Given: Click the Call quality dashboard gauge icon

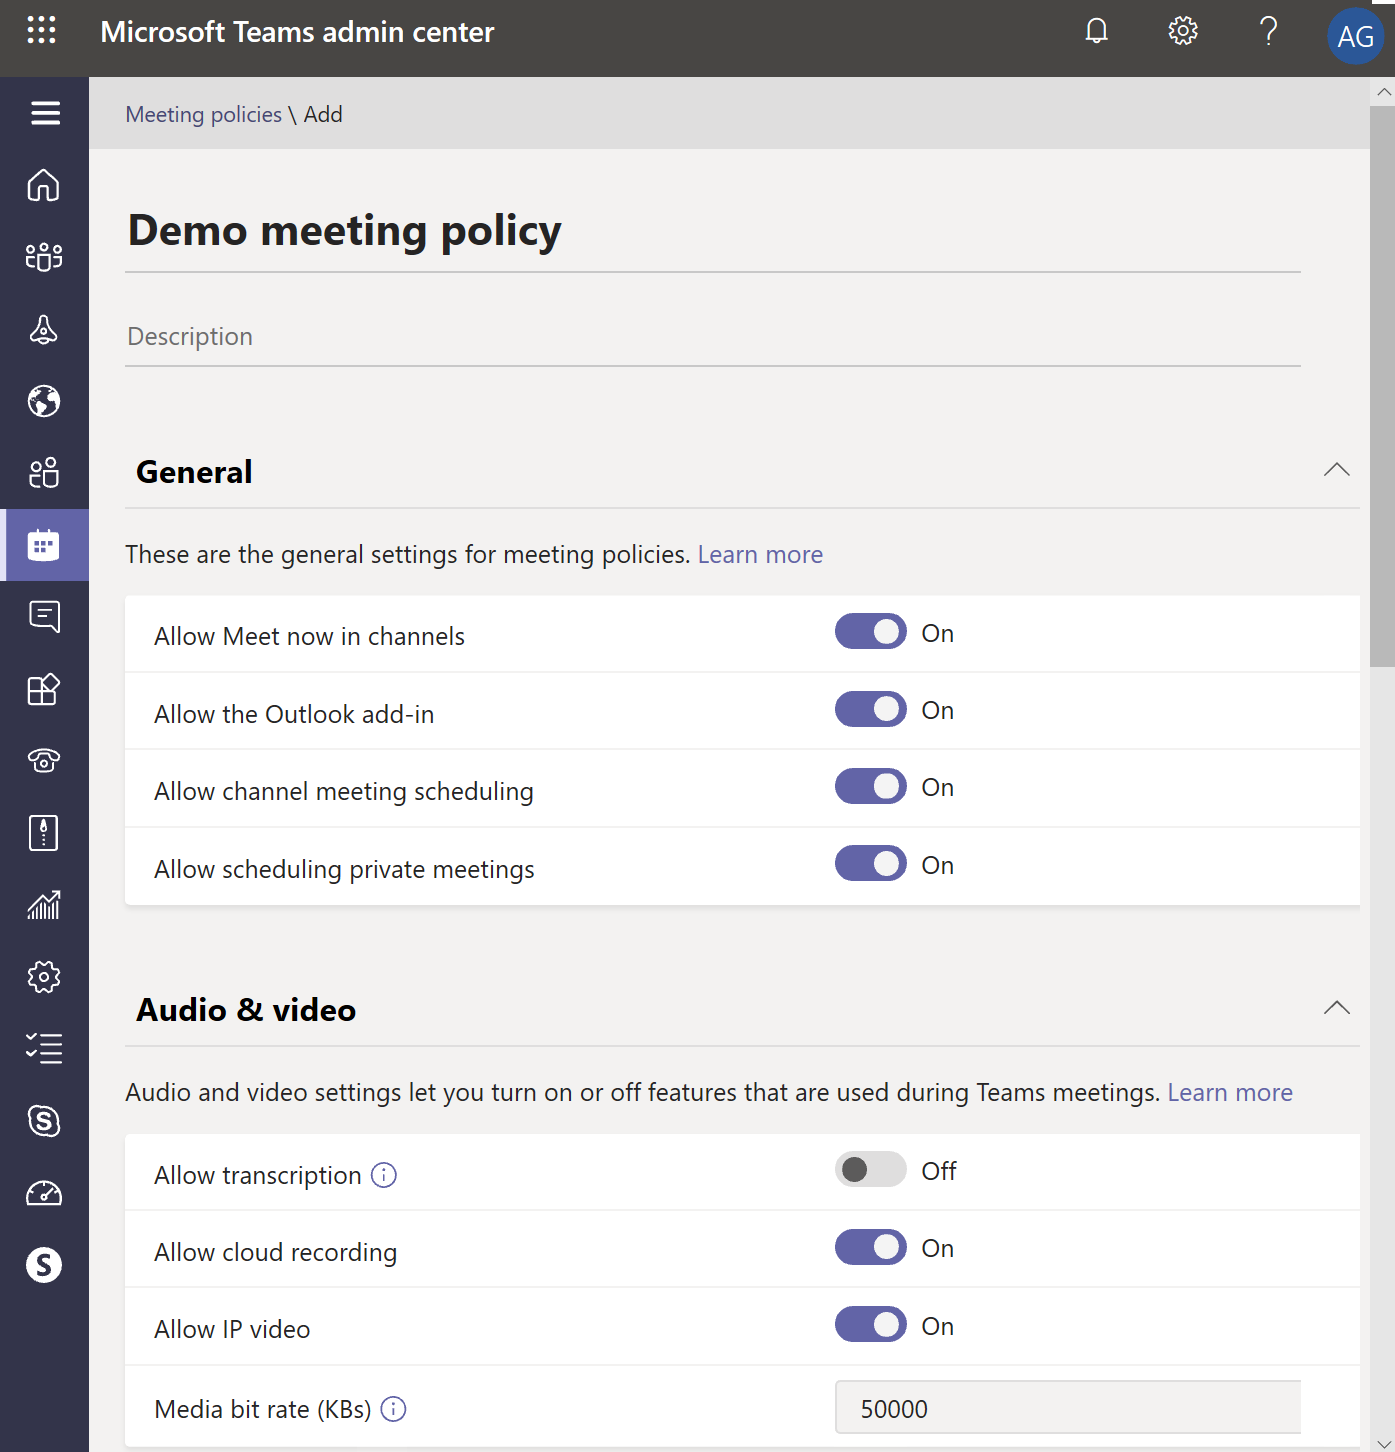Looking at the screenshot, I should [x=44, y=1193].
